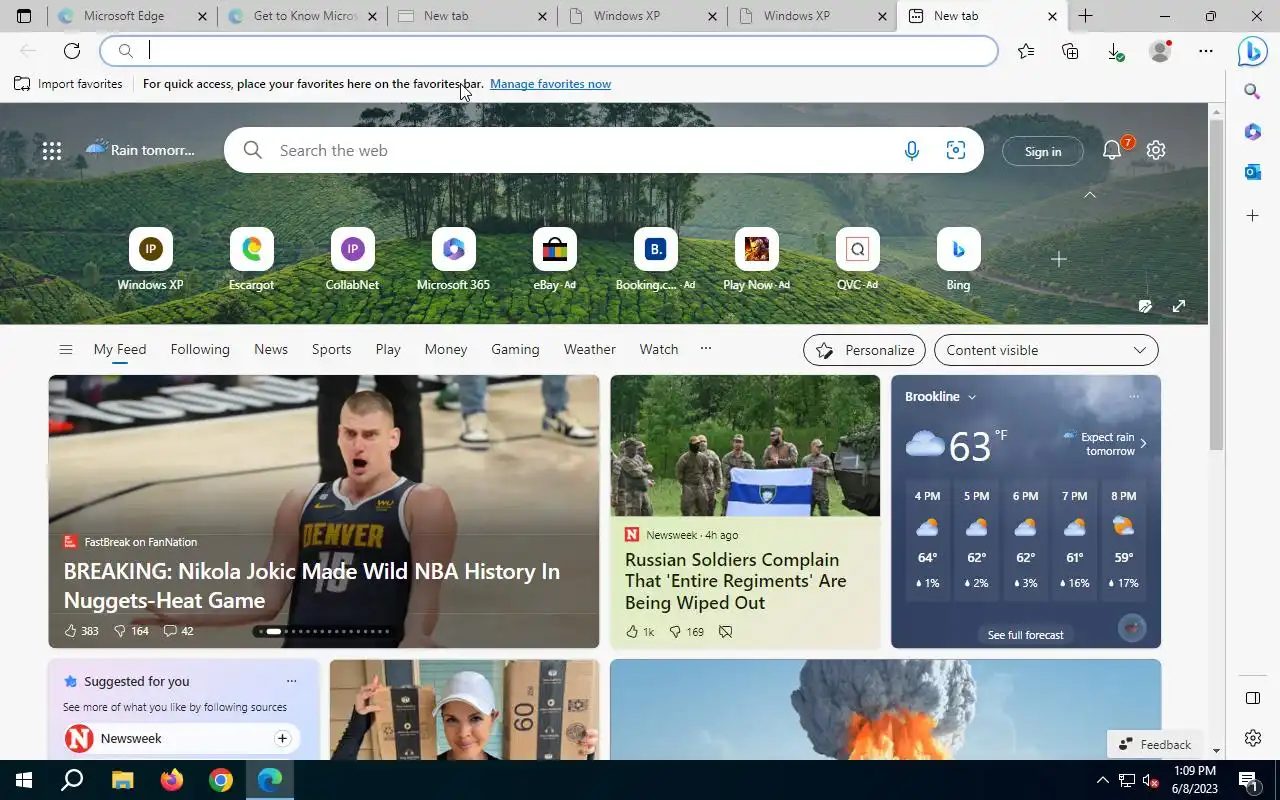1280x800 pixels.
Task: Open notifications bell with 7 badge
Action: click(1113, 150)
